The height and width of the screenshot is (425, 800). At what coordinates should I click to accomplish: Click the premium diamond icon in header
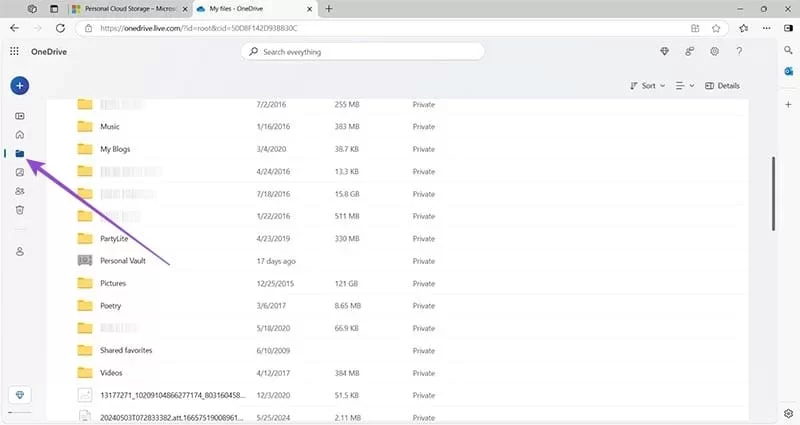coord(665,51)
